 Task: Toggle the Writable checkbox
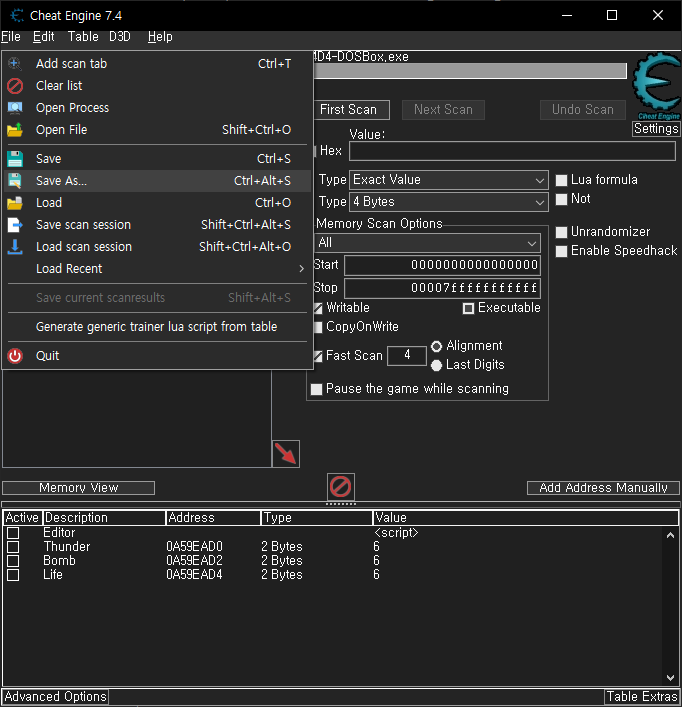(318, 308)
